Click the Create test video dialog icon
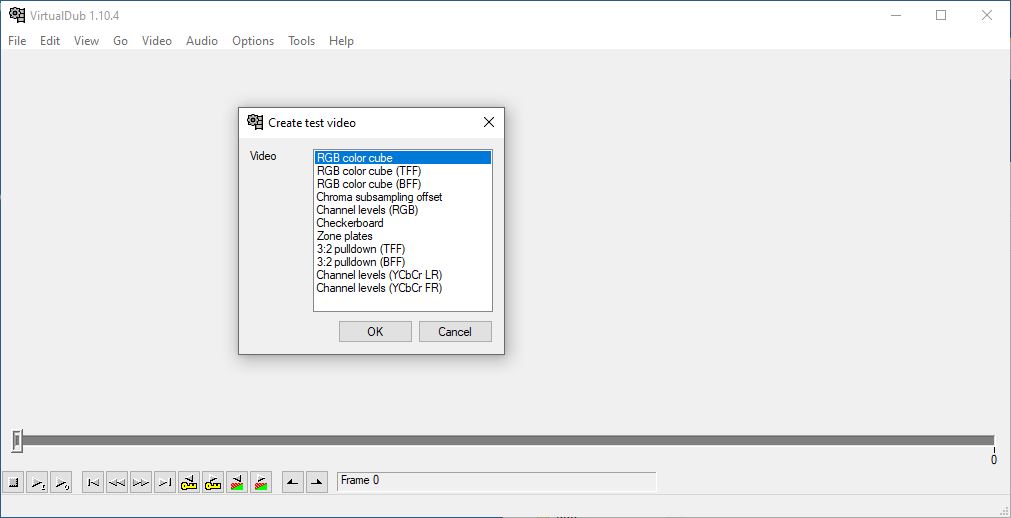This screenshot has width=1011, height=518. [x=255, y=122]
